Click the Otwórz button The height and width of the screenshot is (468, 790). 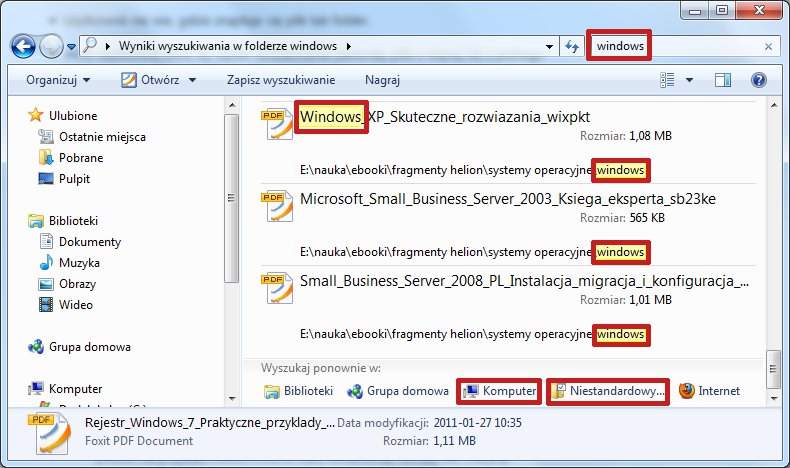pos(150,80)
